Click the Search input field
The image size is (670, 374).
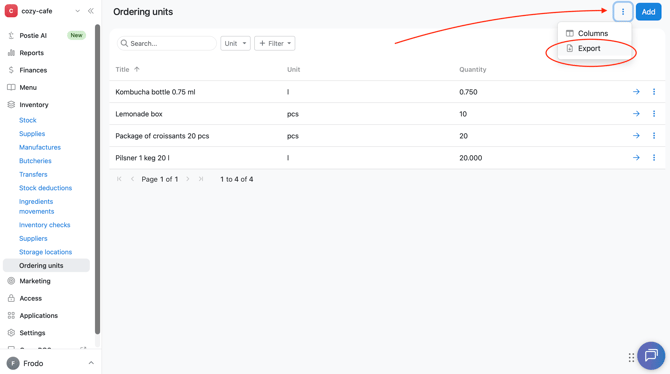point(167,43)
